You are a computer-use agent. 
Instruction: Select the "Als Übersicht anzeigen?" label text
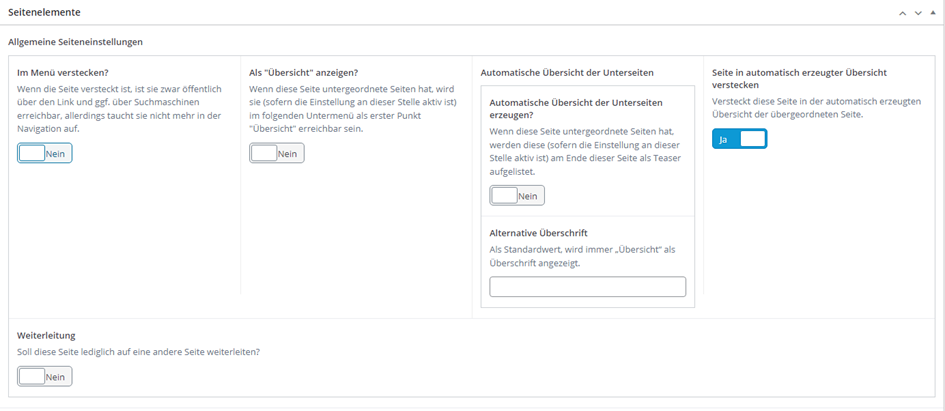tap(303, 72)
